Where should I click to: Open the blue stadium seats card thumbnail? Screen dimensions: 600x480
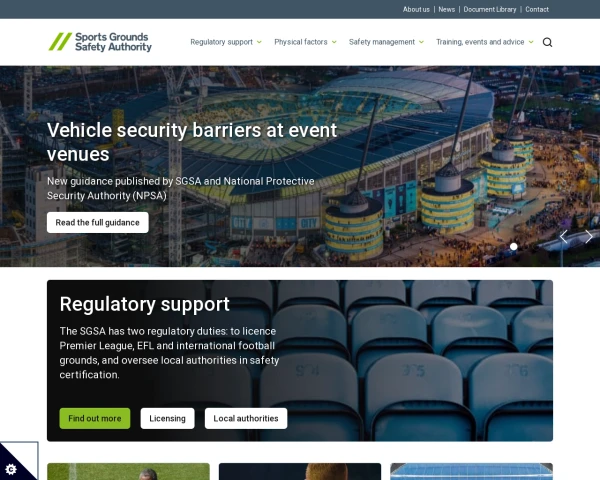pyautogui.click(x=471, y=472)
